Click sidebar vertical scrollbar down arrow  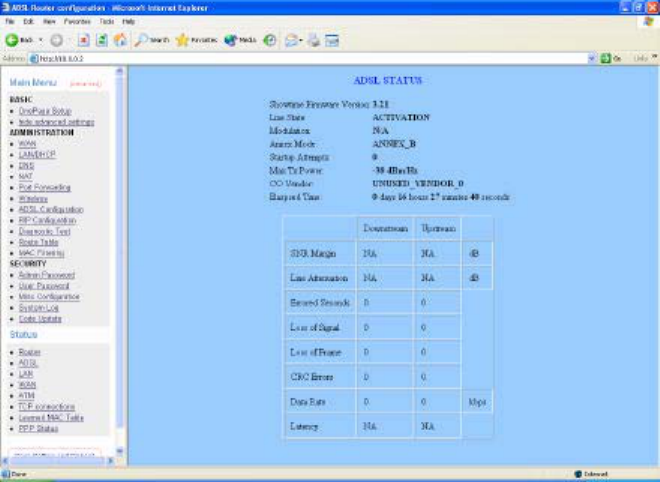tap(120, 451)
